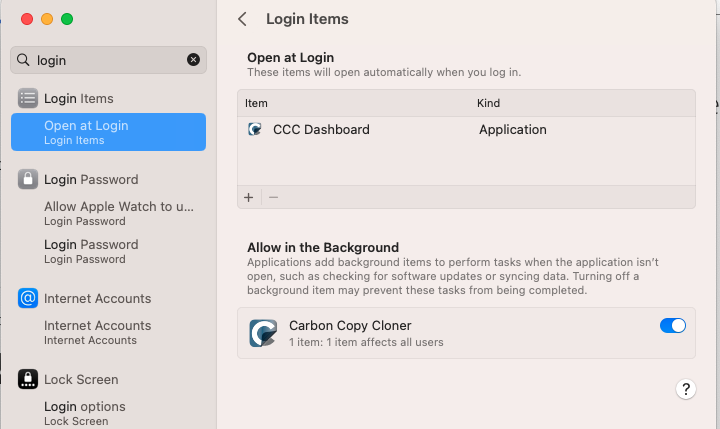Add a login item with plus button
The image size is (720, 429).
pyautogui.click(x=249, y=197)
